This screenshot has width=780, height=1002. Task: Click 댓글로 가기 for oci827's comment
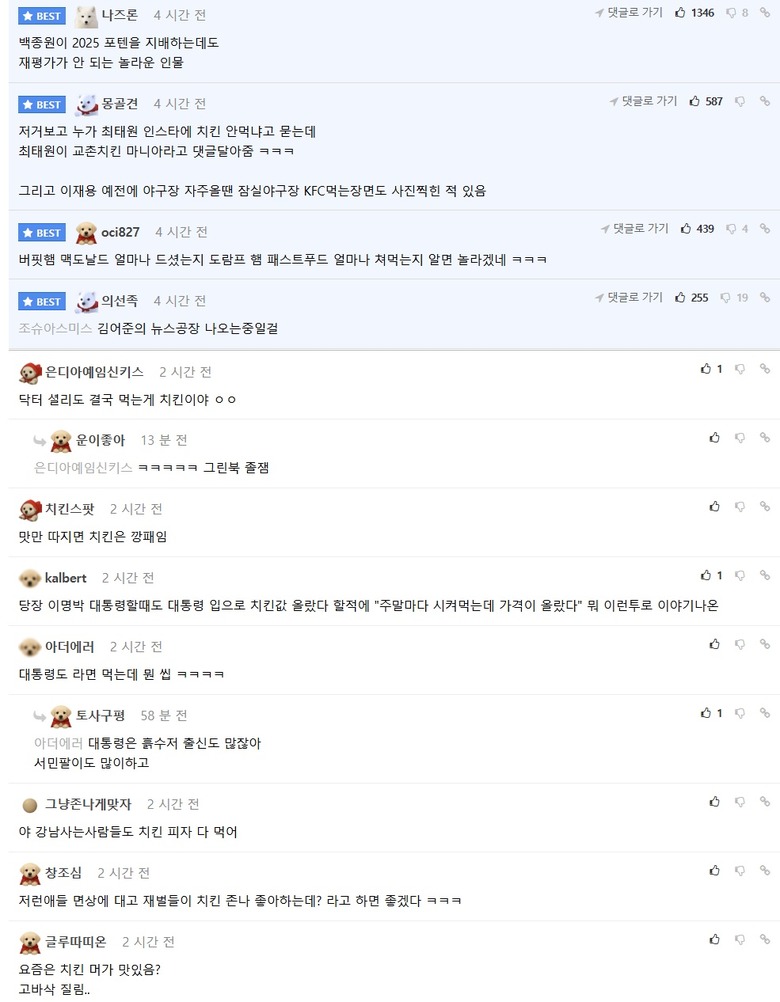click(634, 229)
